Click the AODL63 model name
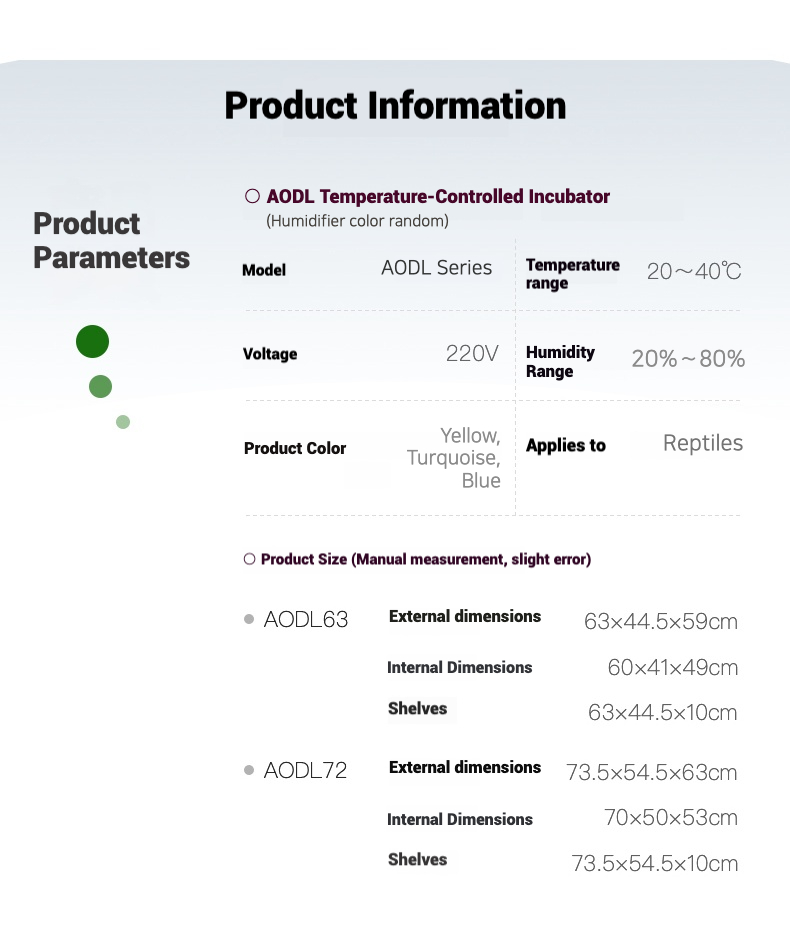The width and height of the screenshot is (790, 935). (x=306, y=620)
